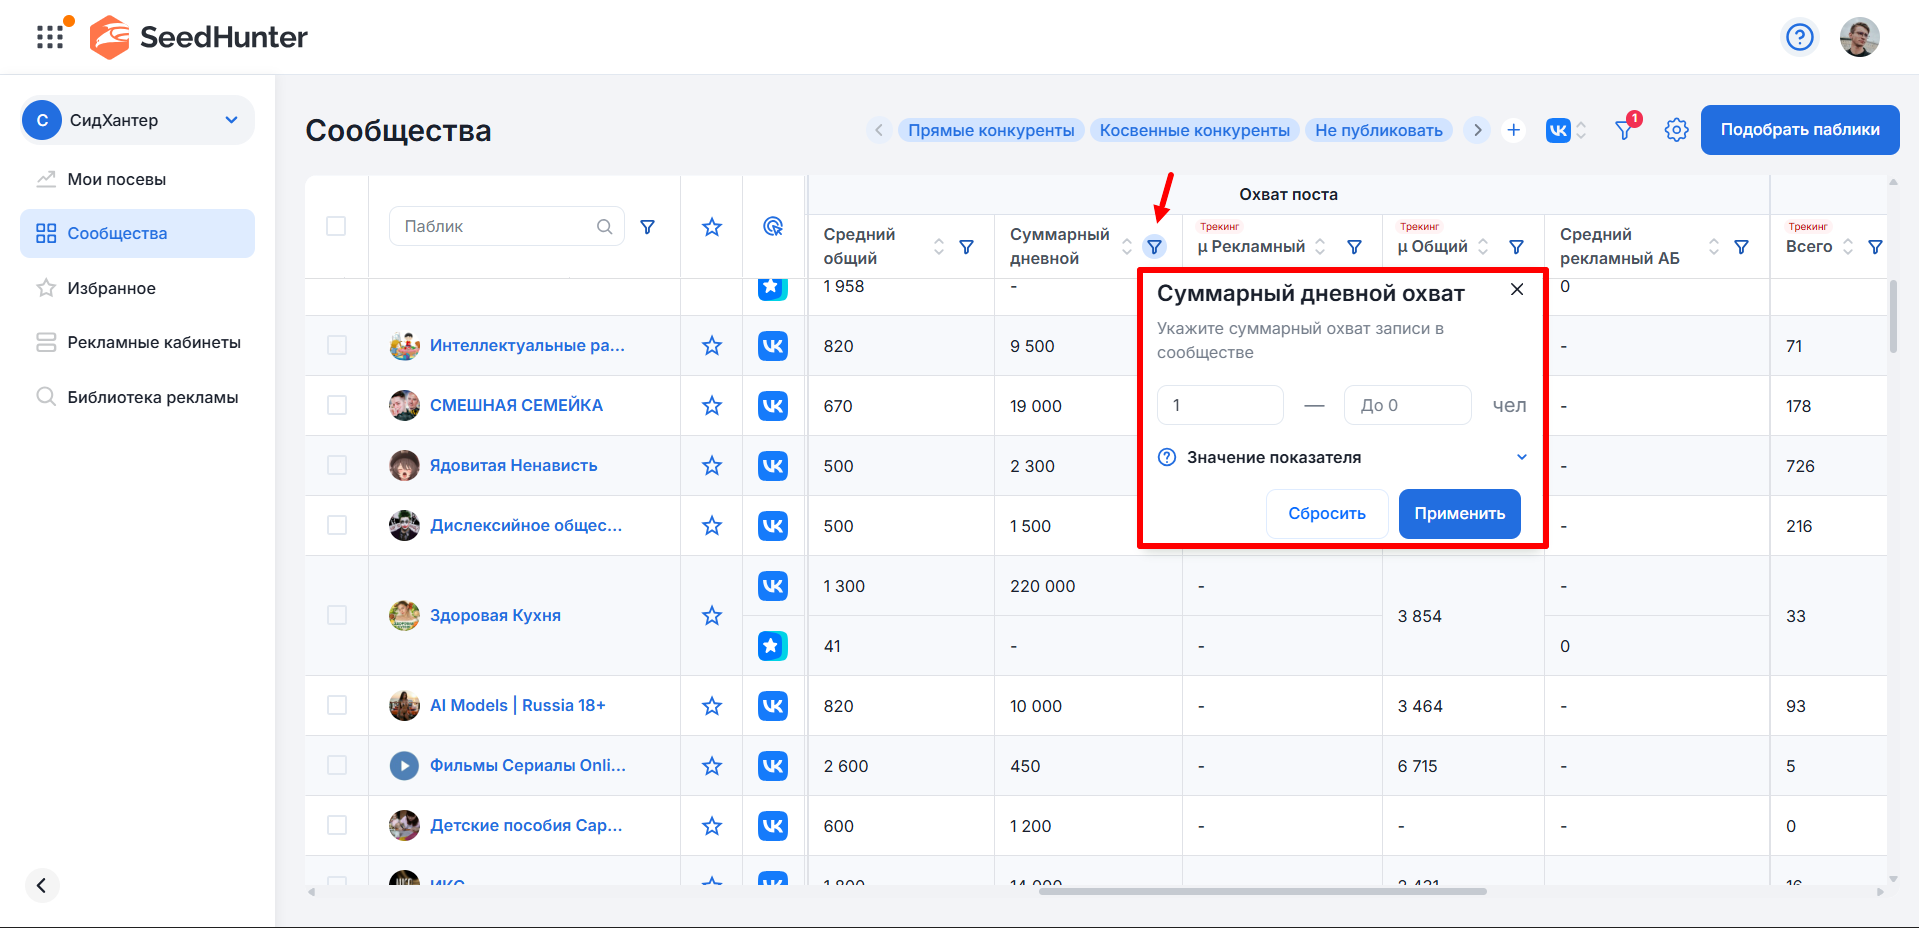The height and width of the screenshot is (928, 1919).
Task: Toggle the select-all checkbox in table header
Action: [x=337, y=227]
